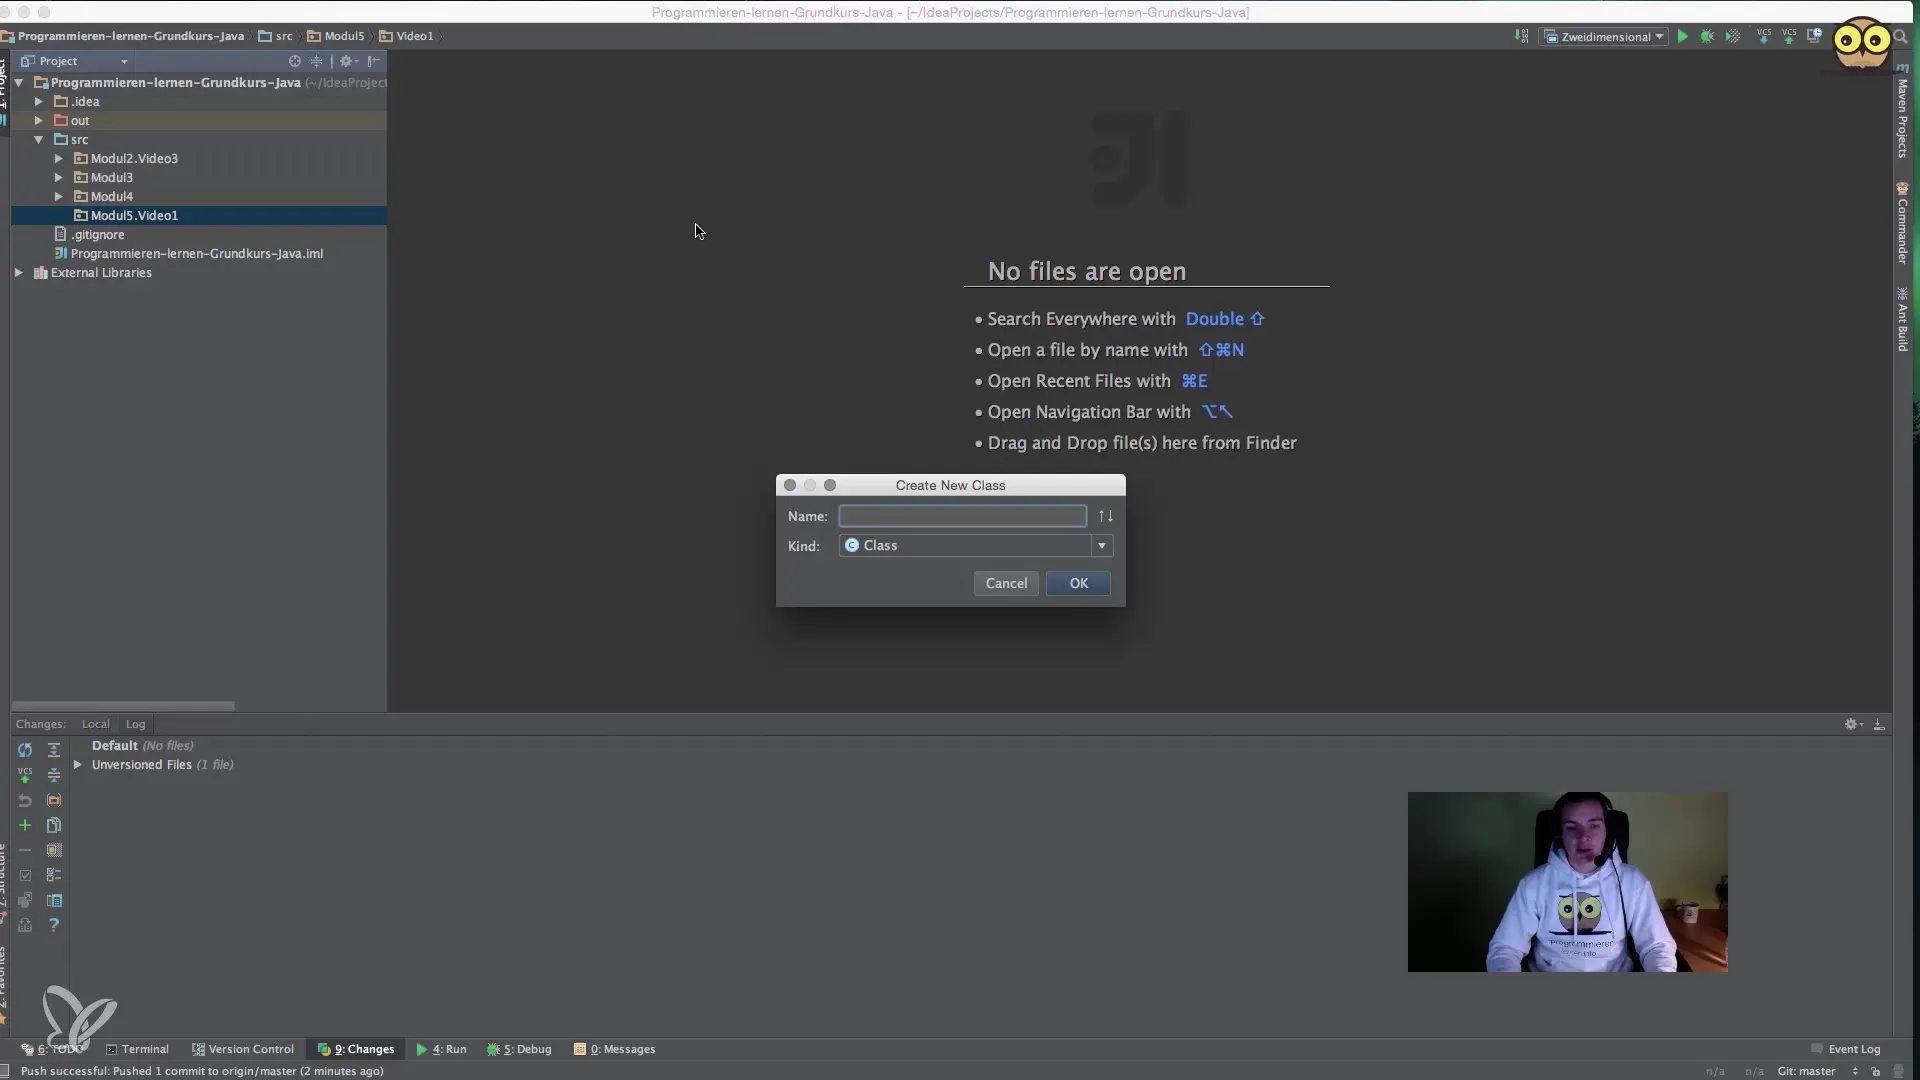Viewport: 1920px width, 1080px height.
Task: Click the Name input field
Action: pyautogui.click(x=962, y=516)
